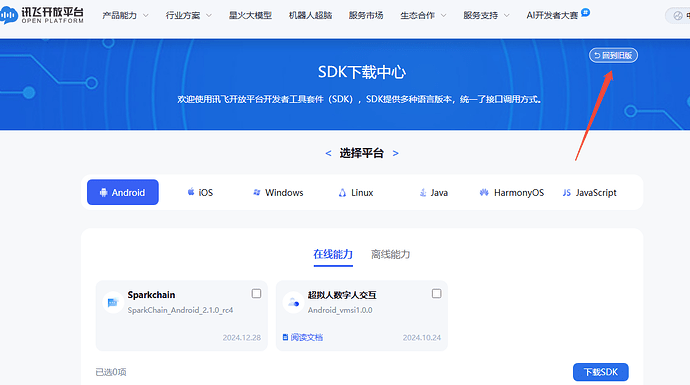Click the 超拟人数字人交互 product icon

pos(293,302)
